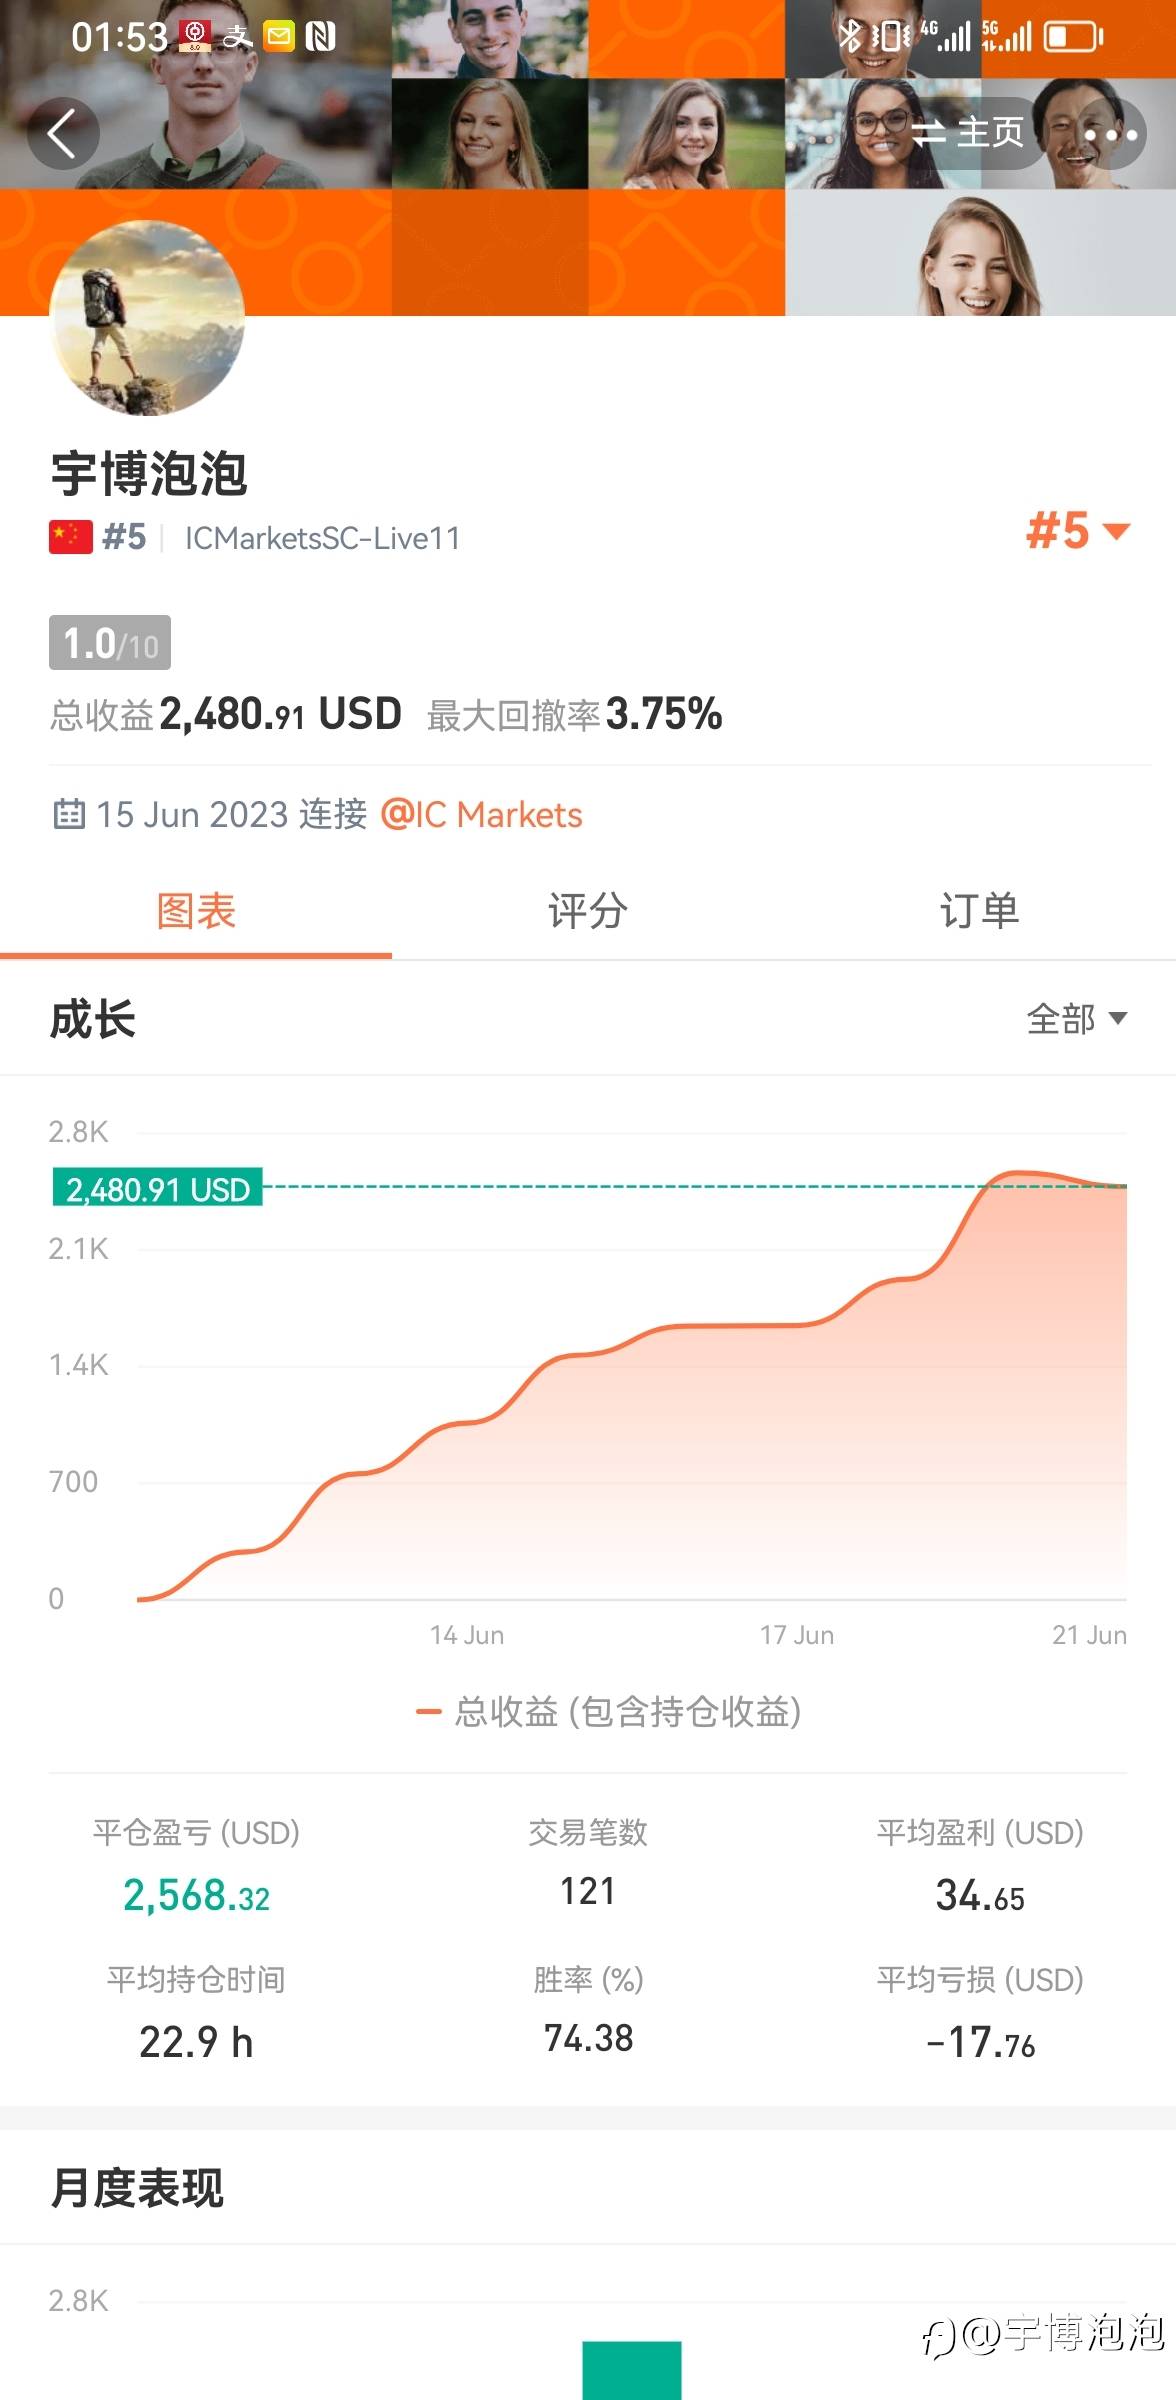The height and width of the screenshot is (2400, 1176).
Task: Tap the NFC status bar icon
Action: (320, 38)
